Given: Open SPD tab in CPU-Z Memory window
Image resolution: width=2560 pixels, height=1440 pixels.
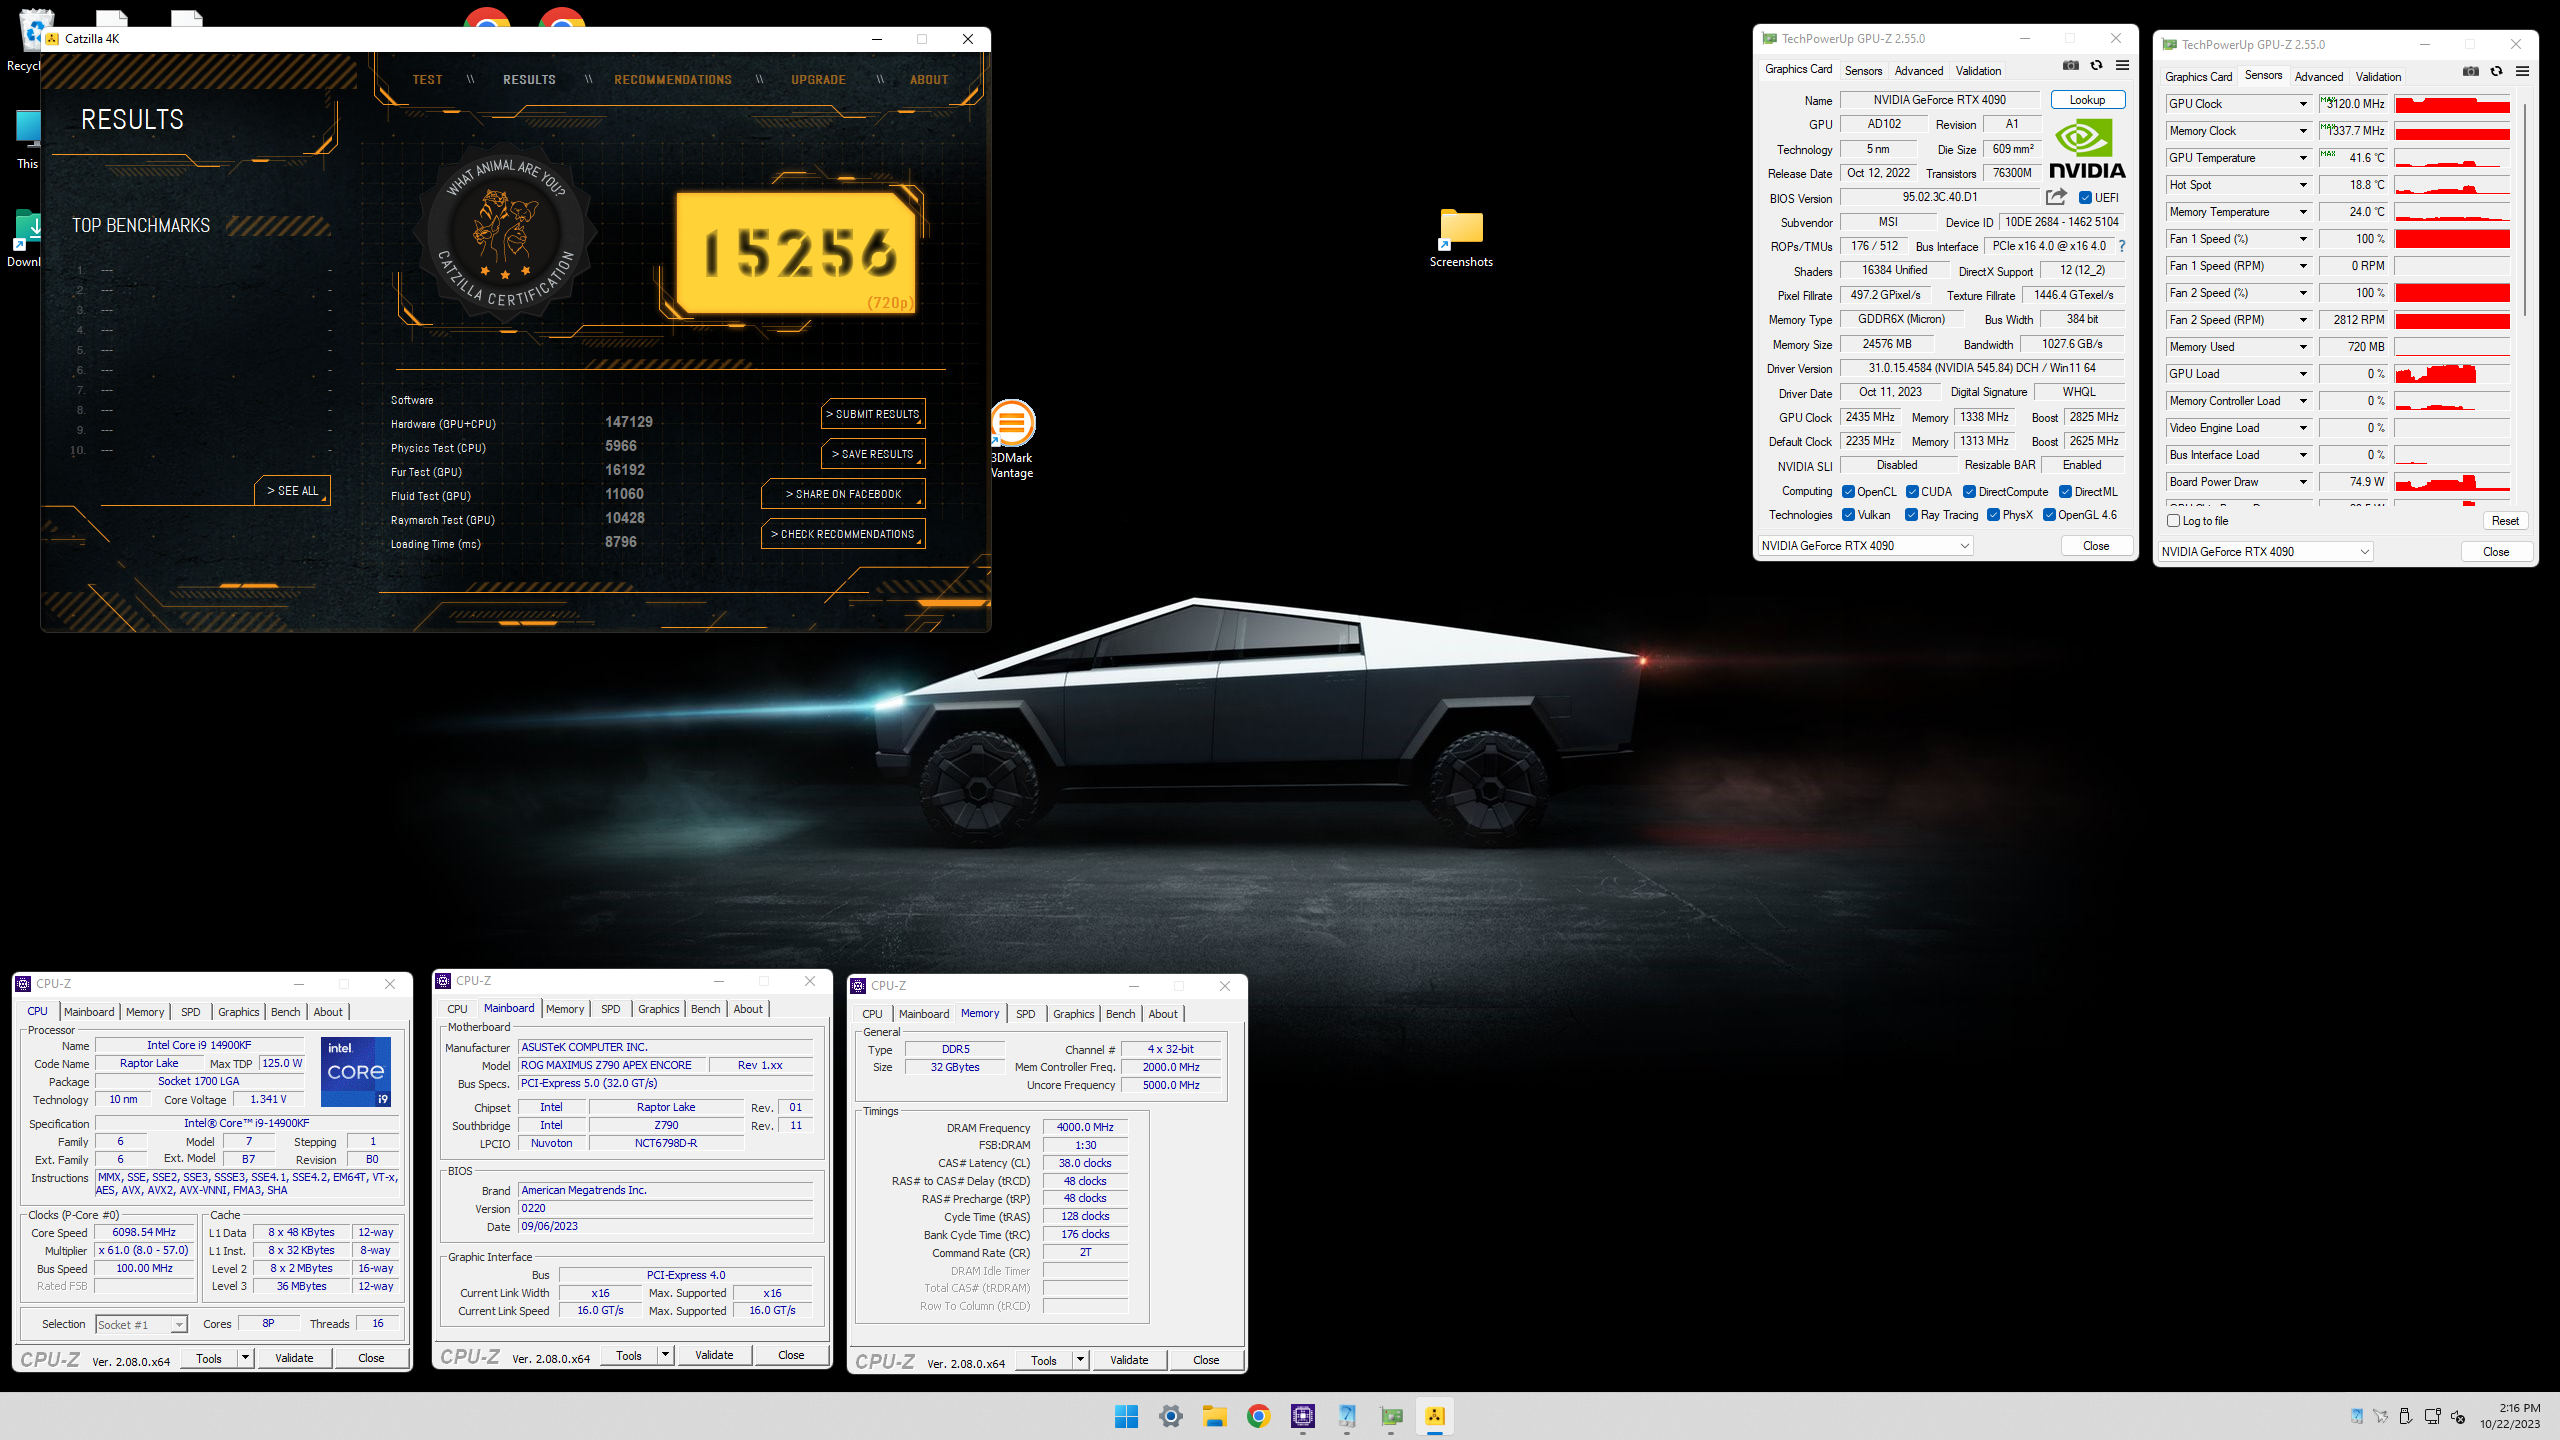Looking at the screenshot, I should 1025,1014.
